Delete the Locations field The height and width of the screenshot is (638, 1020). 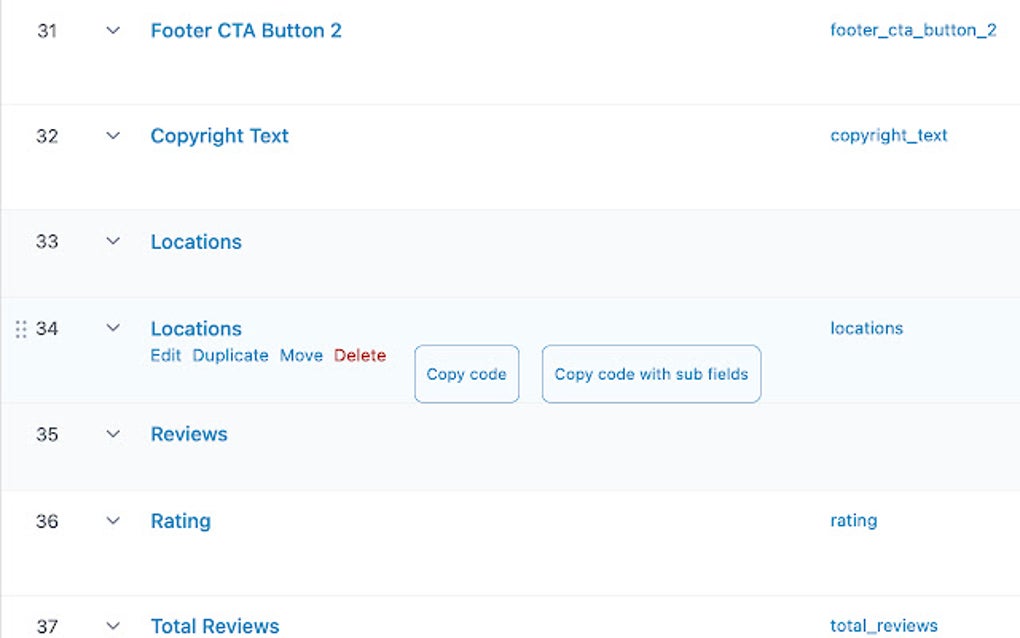tap(360, 355)
